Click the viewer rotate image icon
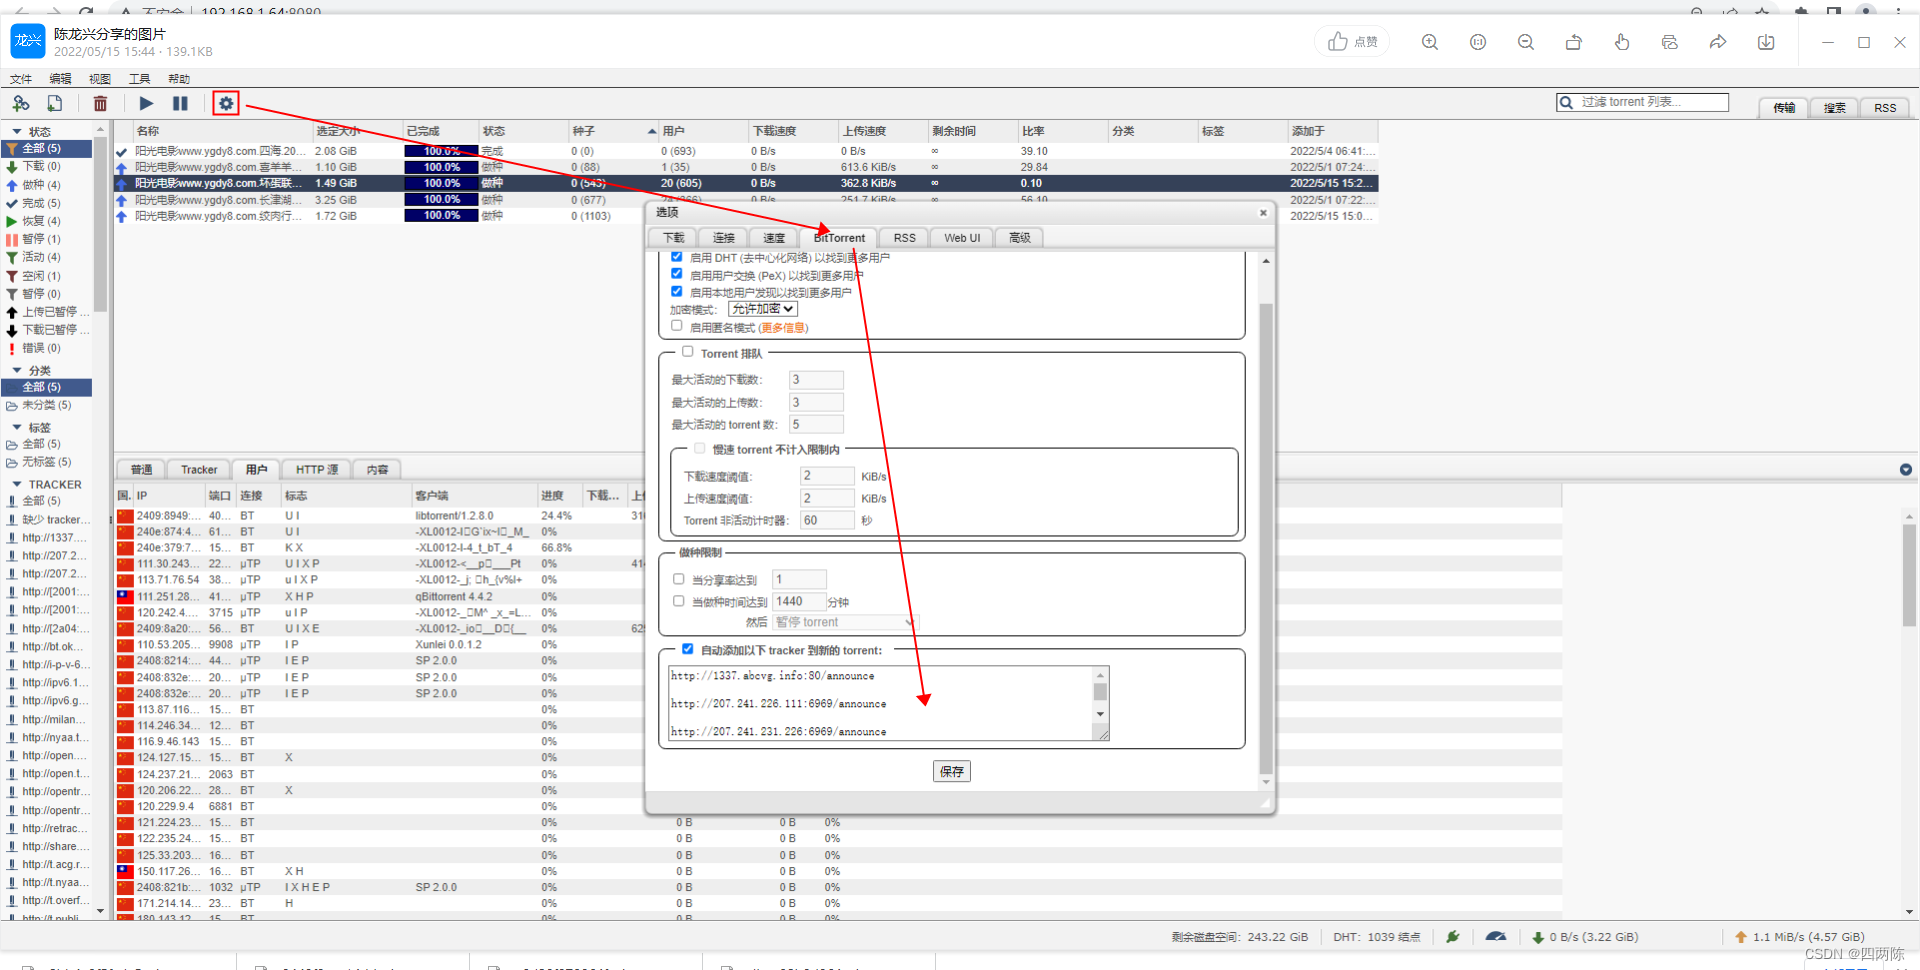Image resolution: width=1920 pixels, height=970 pixels. coord(1574,42)
